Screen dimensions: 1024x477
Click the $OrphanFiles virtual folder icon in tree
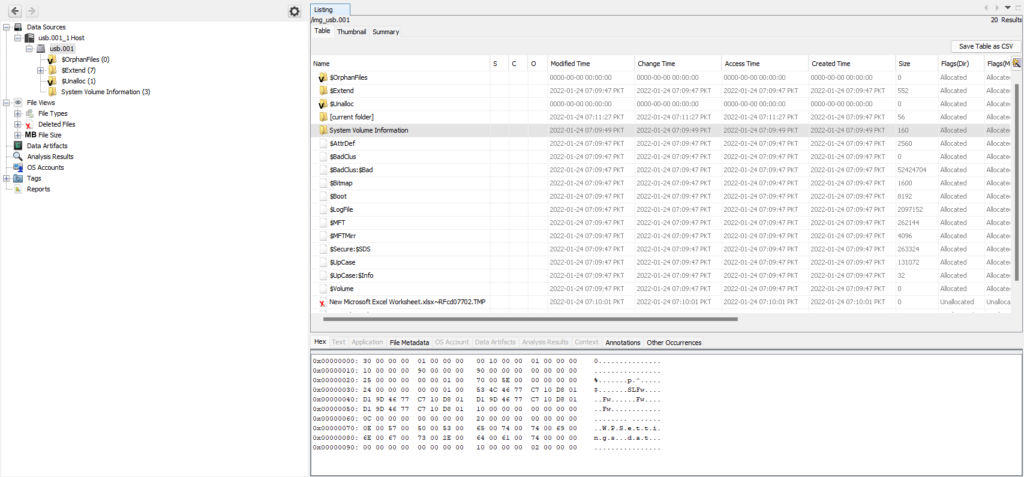click(52, 59)
